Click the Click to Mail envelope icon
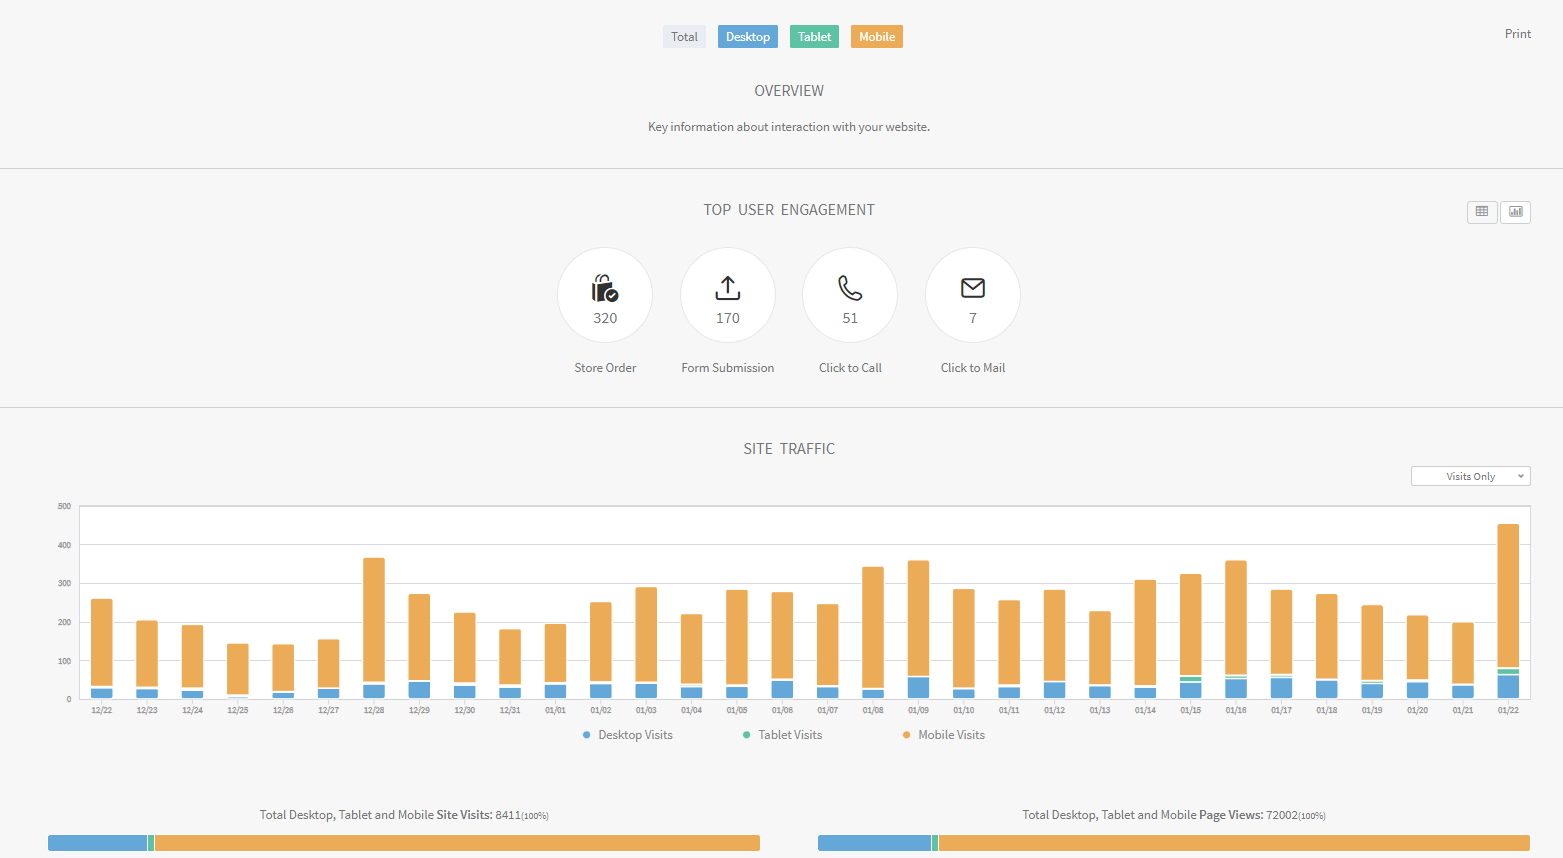This screenshot has height=858, width=1563. click(x=973, y=288)
